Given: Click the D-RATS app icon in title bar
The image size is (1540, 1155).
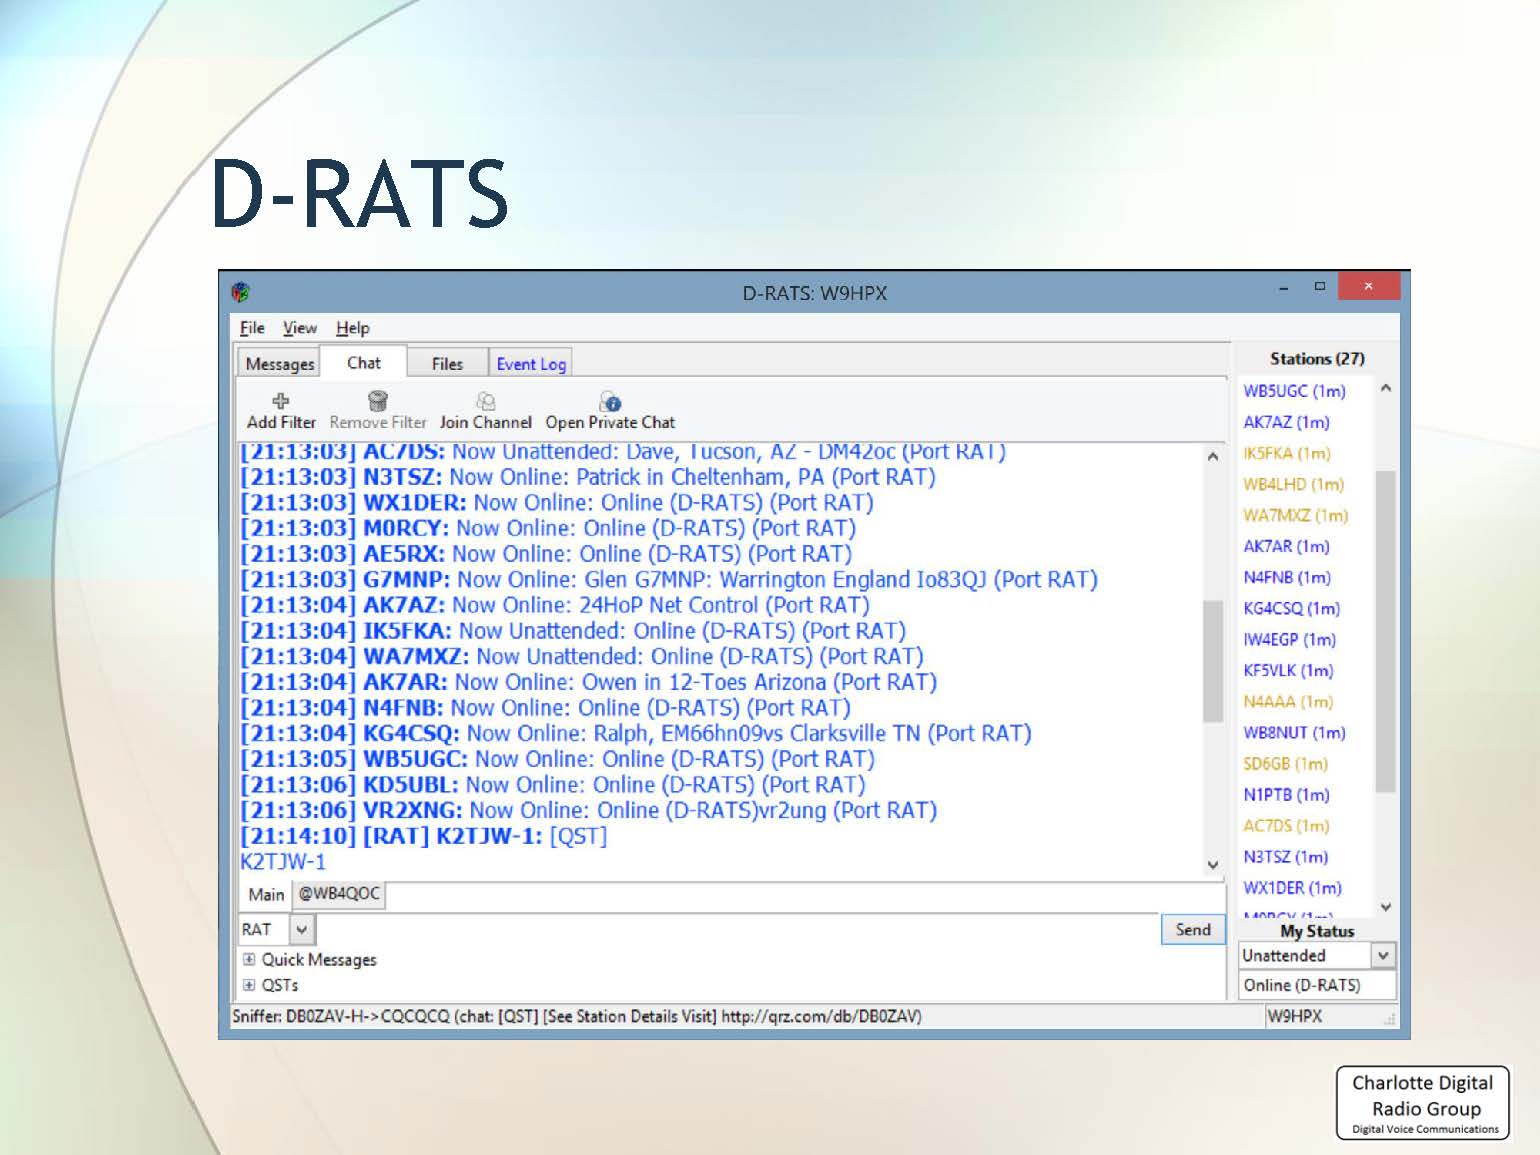Looking at the screenshot, I should (x=241, y=292).
